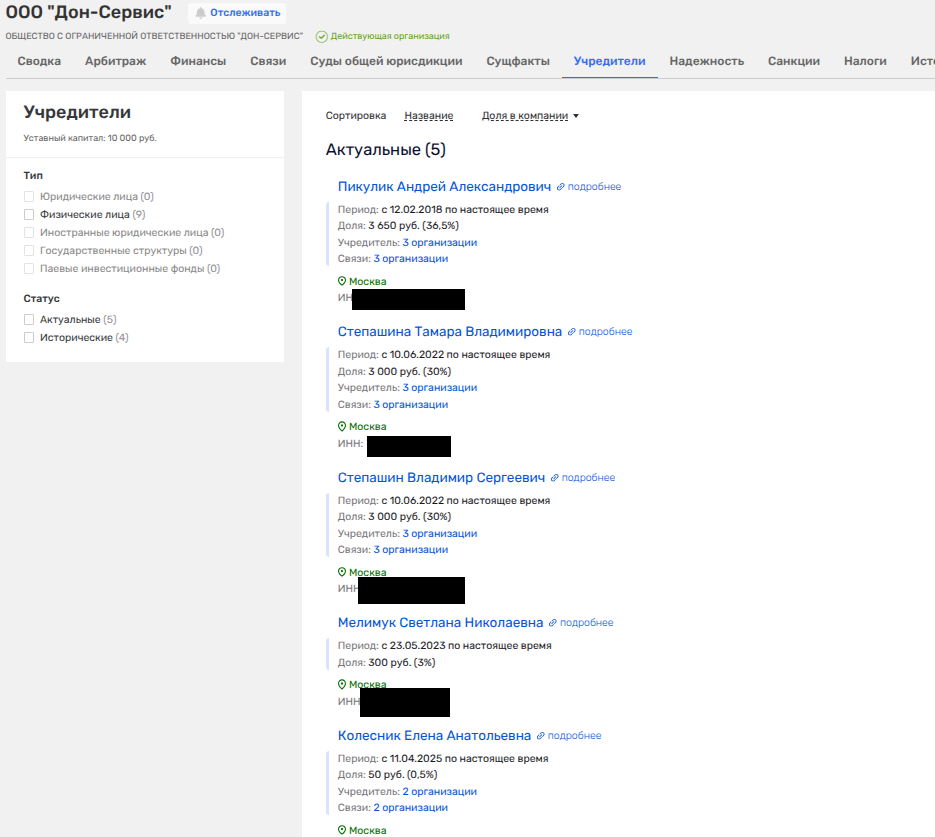Click the Москва location pin under Пикулик
The image size is (935, 837).
(342, 282)
